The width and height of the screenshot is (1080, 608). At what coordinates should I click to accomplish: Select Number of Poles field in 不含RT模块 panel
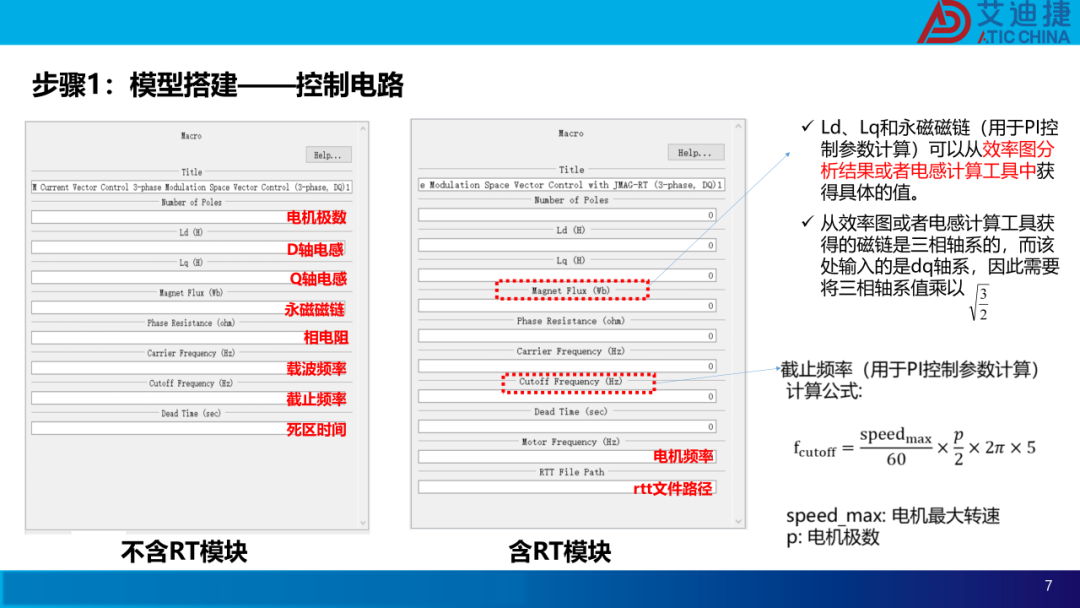(x=189, y=217)
